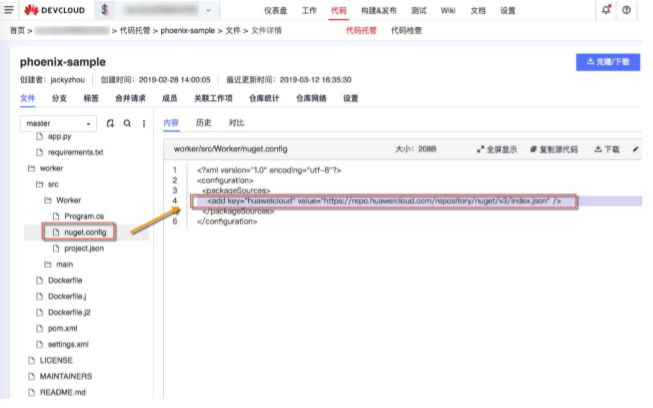Click 代码托管 in the breadcrumb
The height and width of the screenshot is (408, 653).
135,30
